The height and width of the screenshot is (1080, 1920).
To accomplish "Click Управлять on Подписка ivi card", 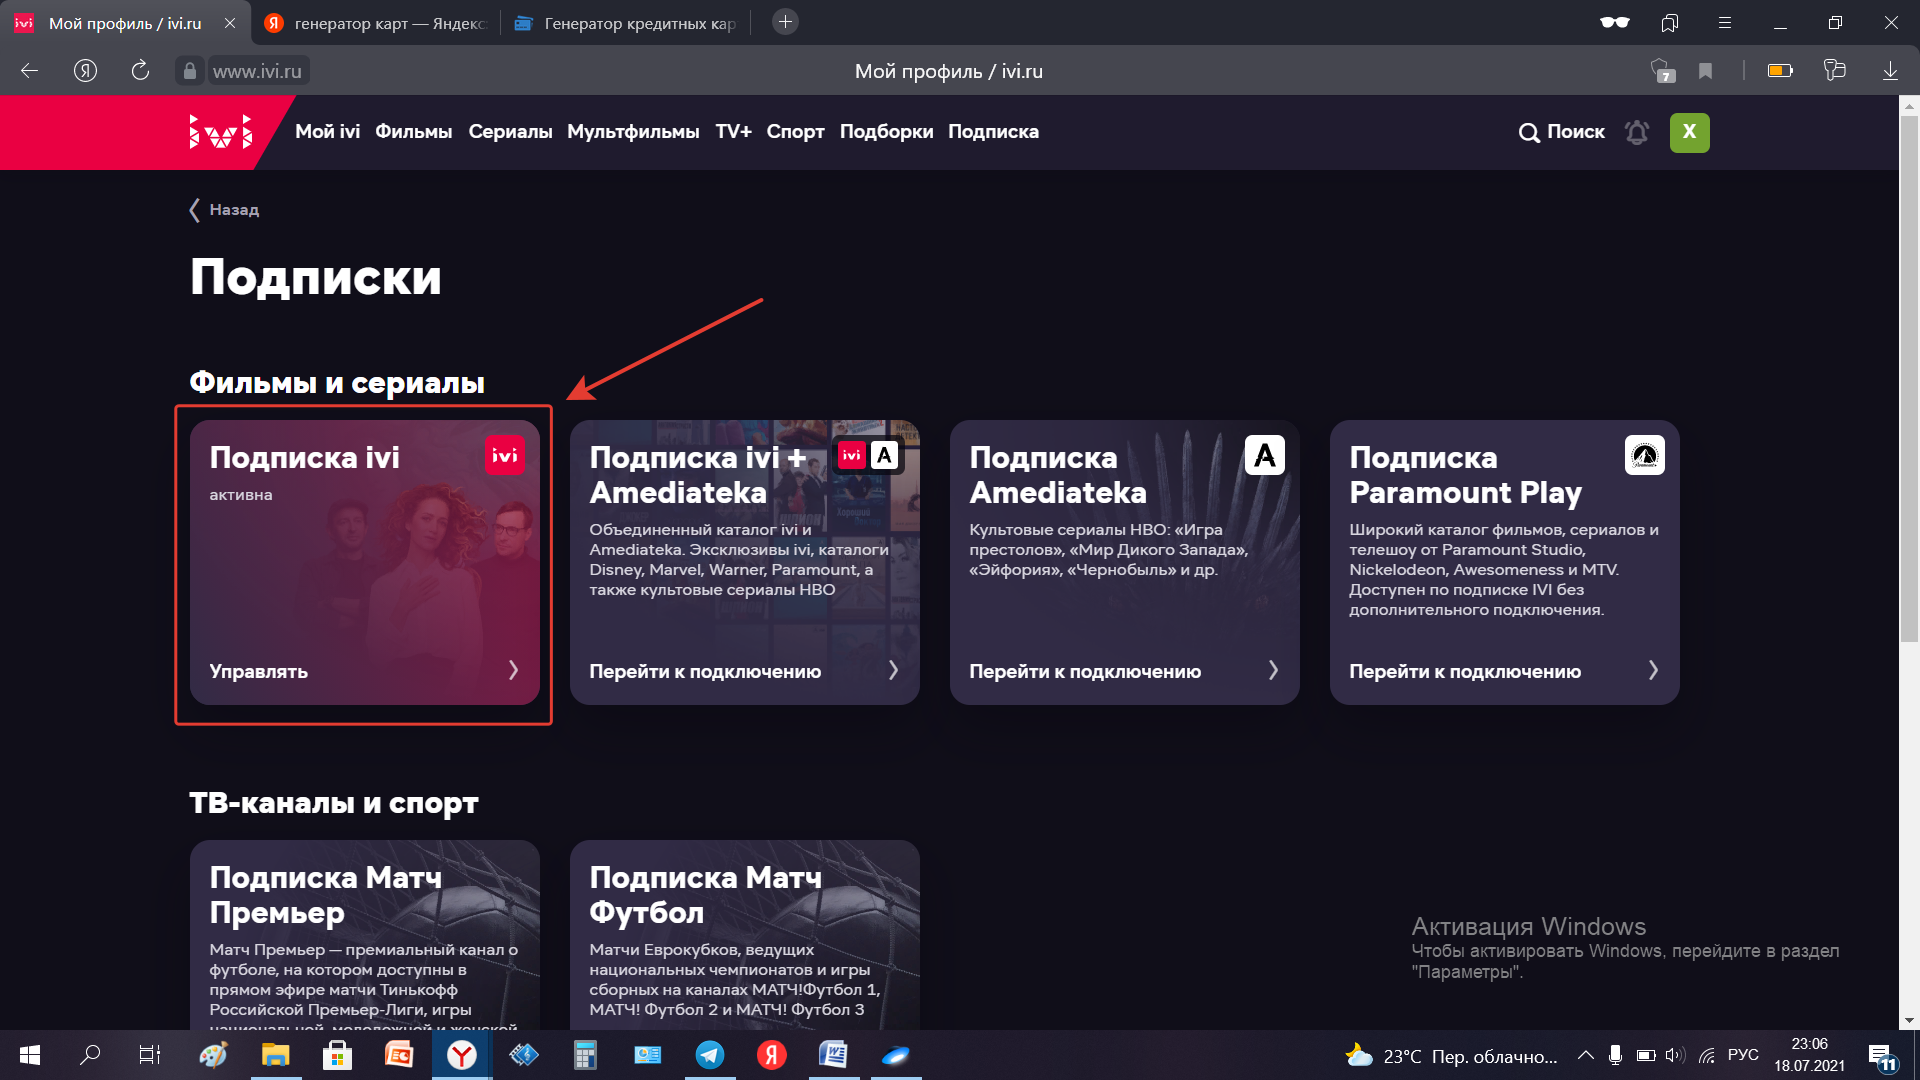I will 258,671.
